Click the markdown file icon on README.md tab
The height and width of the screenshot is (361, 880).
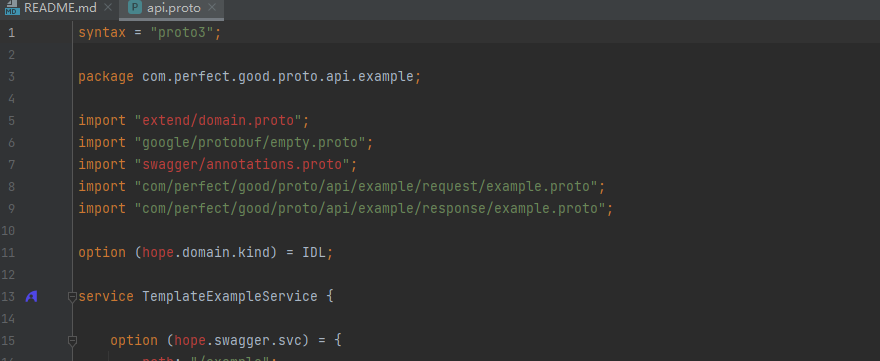[x=12, y=8]
